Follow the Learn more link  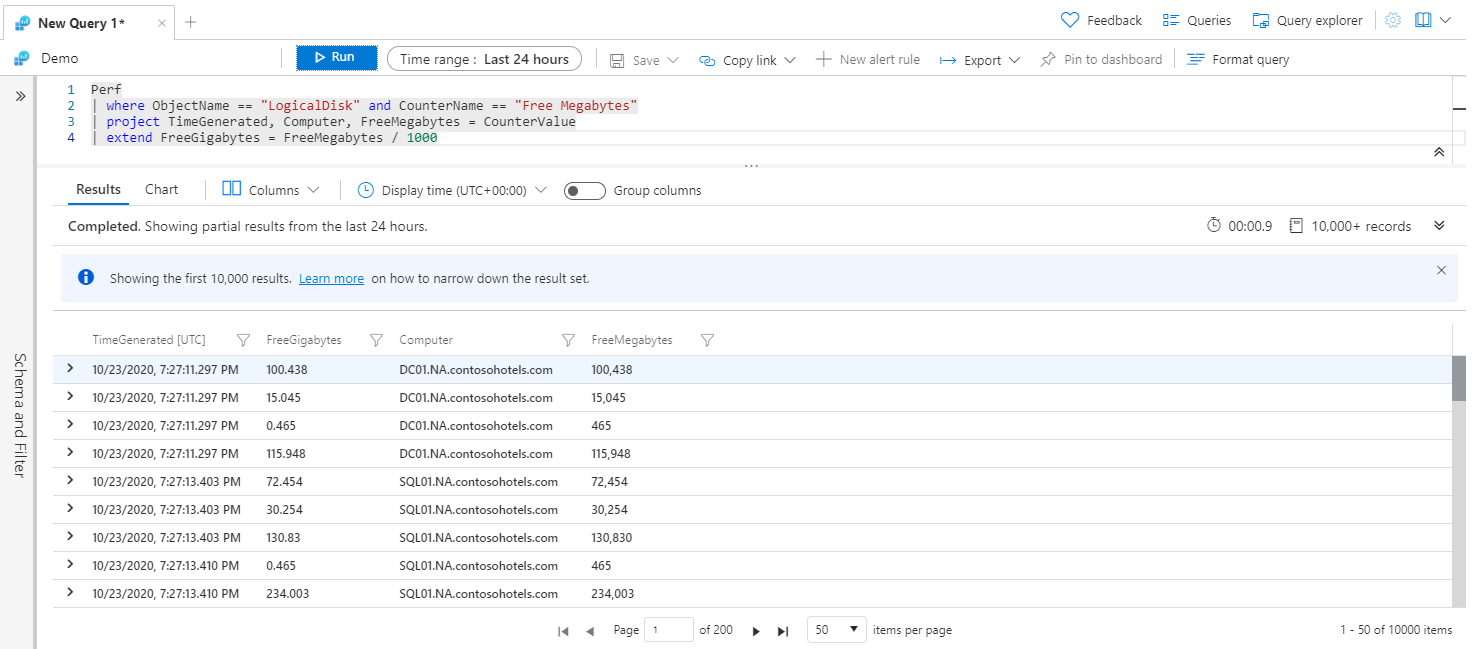[331, 279]
